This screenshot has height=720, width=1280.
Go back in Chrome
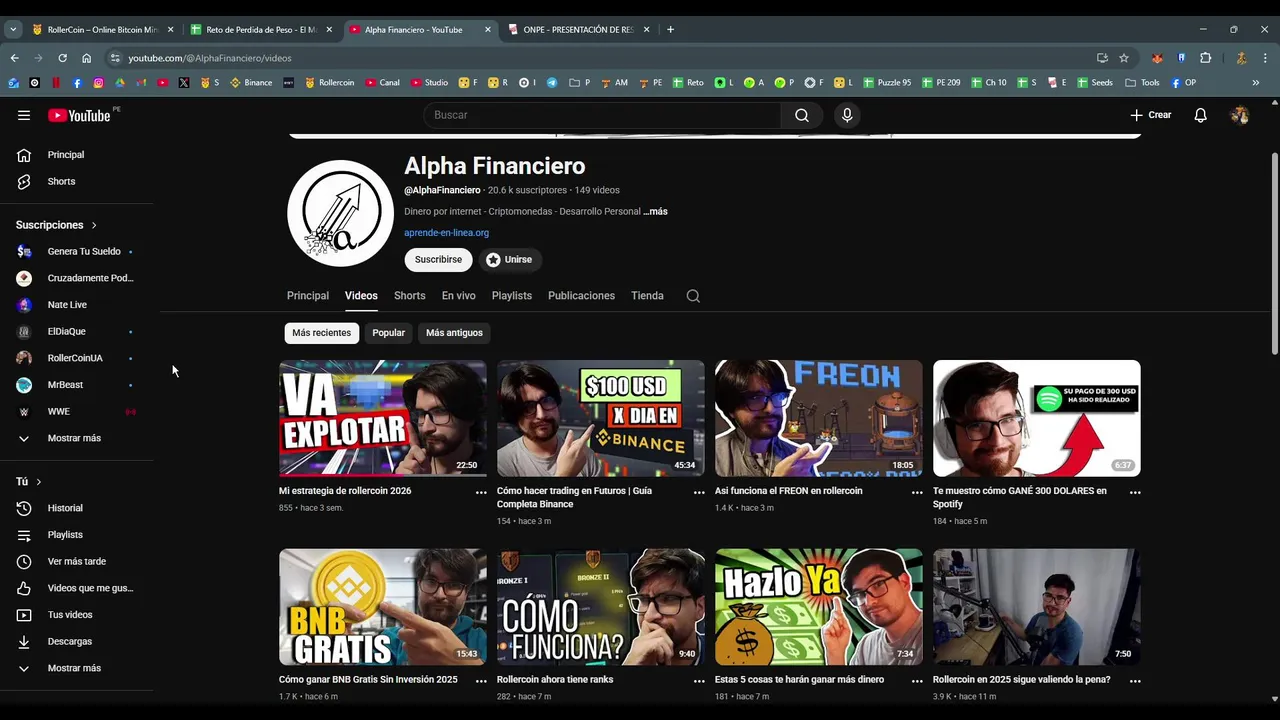click(x=14, y=58)
